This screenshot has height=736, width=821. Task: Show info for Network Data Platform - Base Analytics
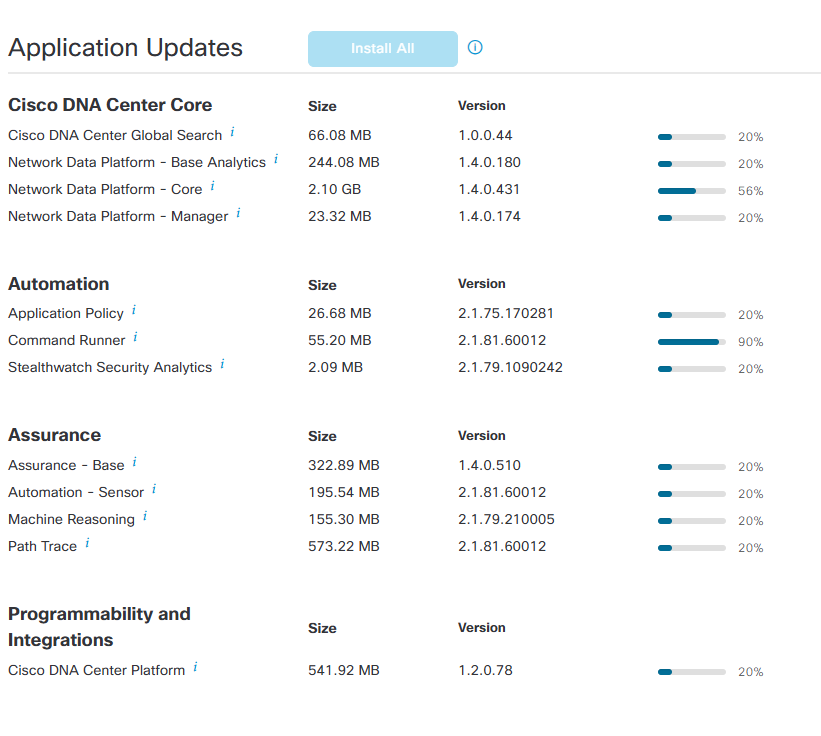pos(276,159)
